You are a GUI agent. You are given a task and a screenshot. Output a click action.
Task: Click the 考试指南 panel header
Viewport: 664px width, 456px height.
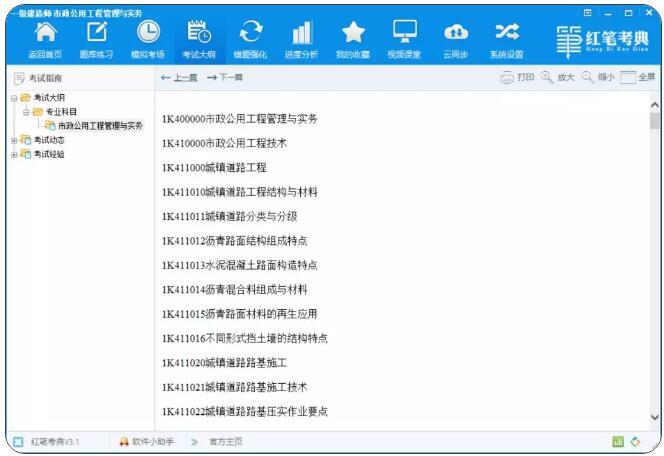click(38, 78)
